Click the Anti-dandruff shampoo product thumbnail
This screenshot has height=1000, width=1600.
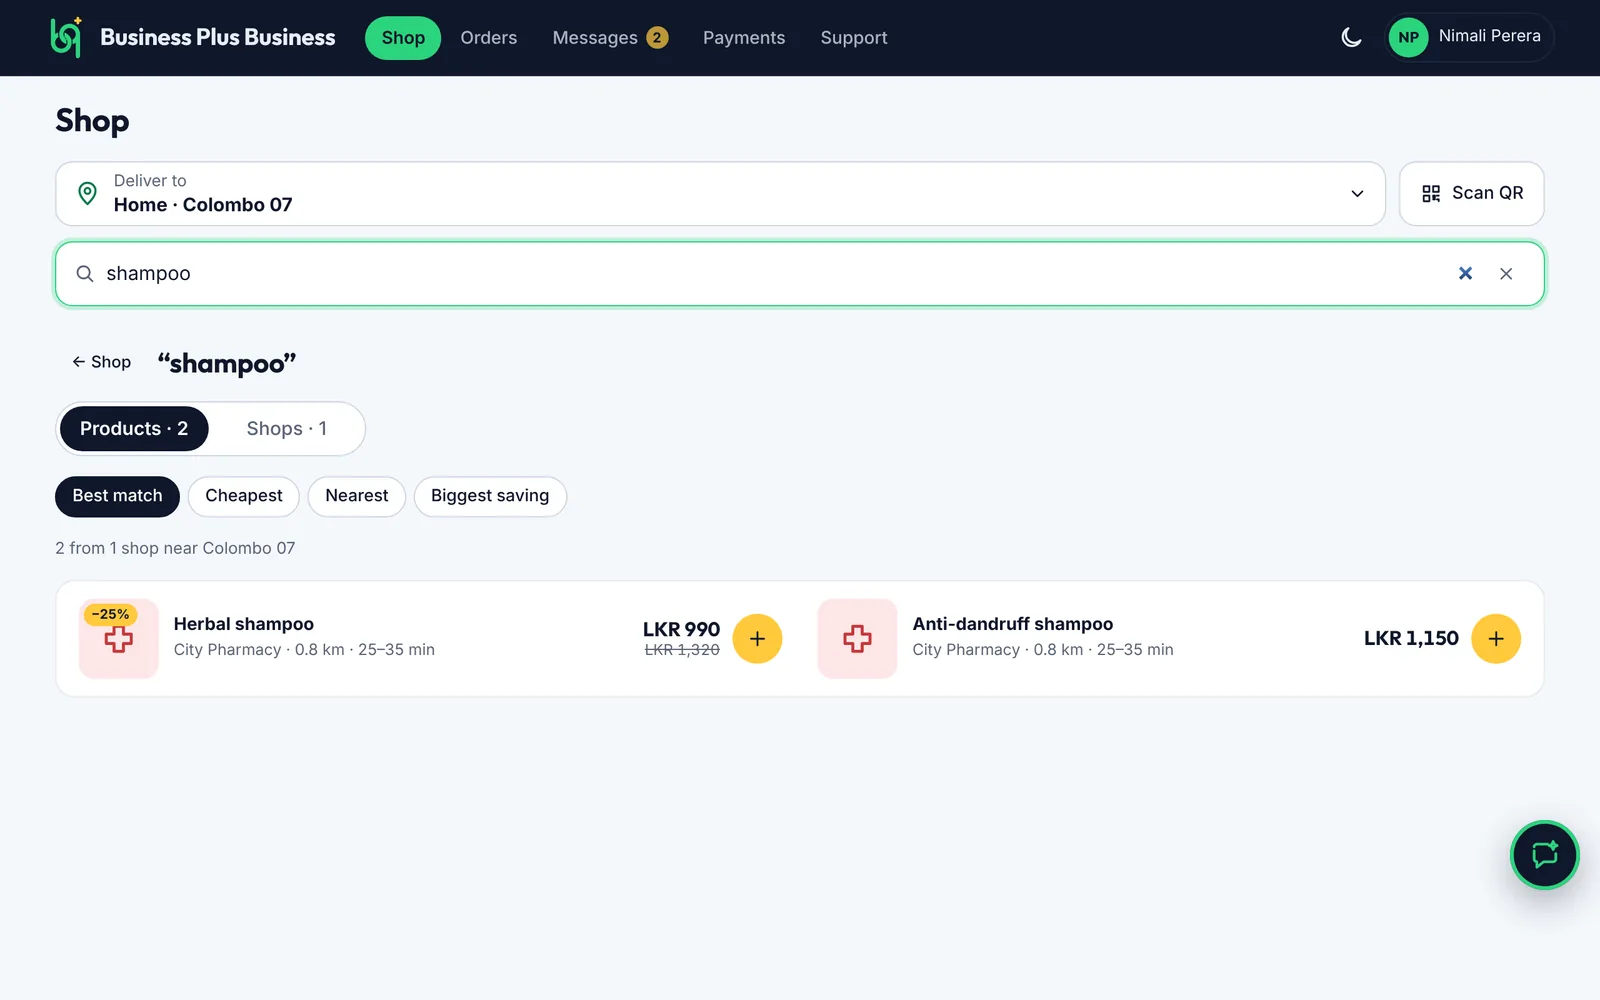pyautogui.click(x=857, y=639)
